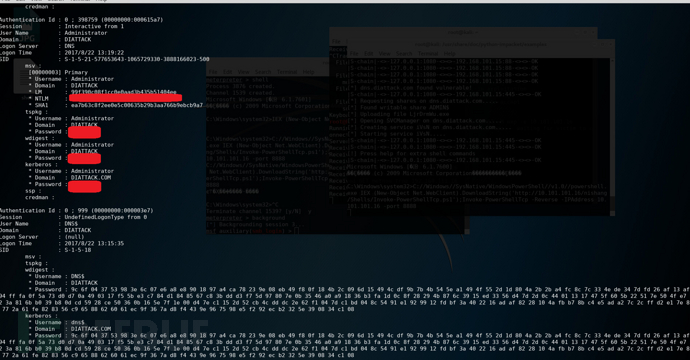Click User Name value 'DNS$'
This screenshot has width=690, height=360.
(71, 224)
